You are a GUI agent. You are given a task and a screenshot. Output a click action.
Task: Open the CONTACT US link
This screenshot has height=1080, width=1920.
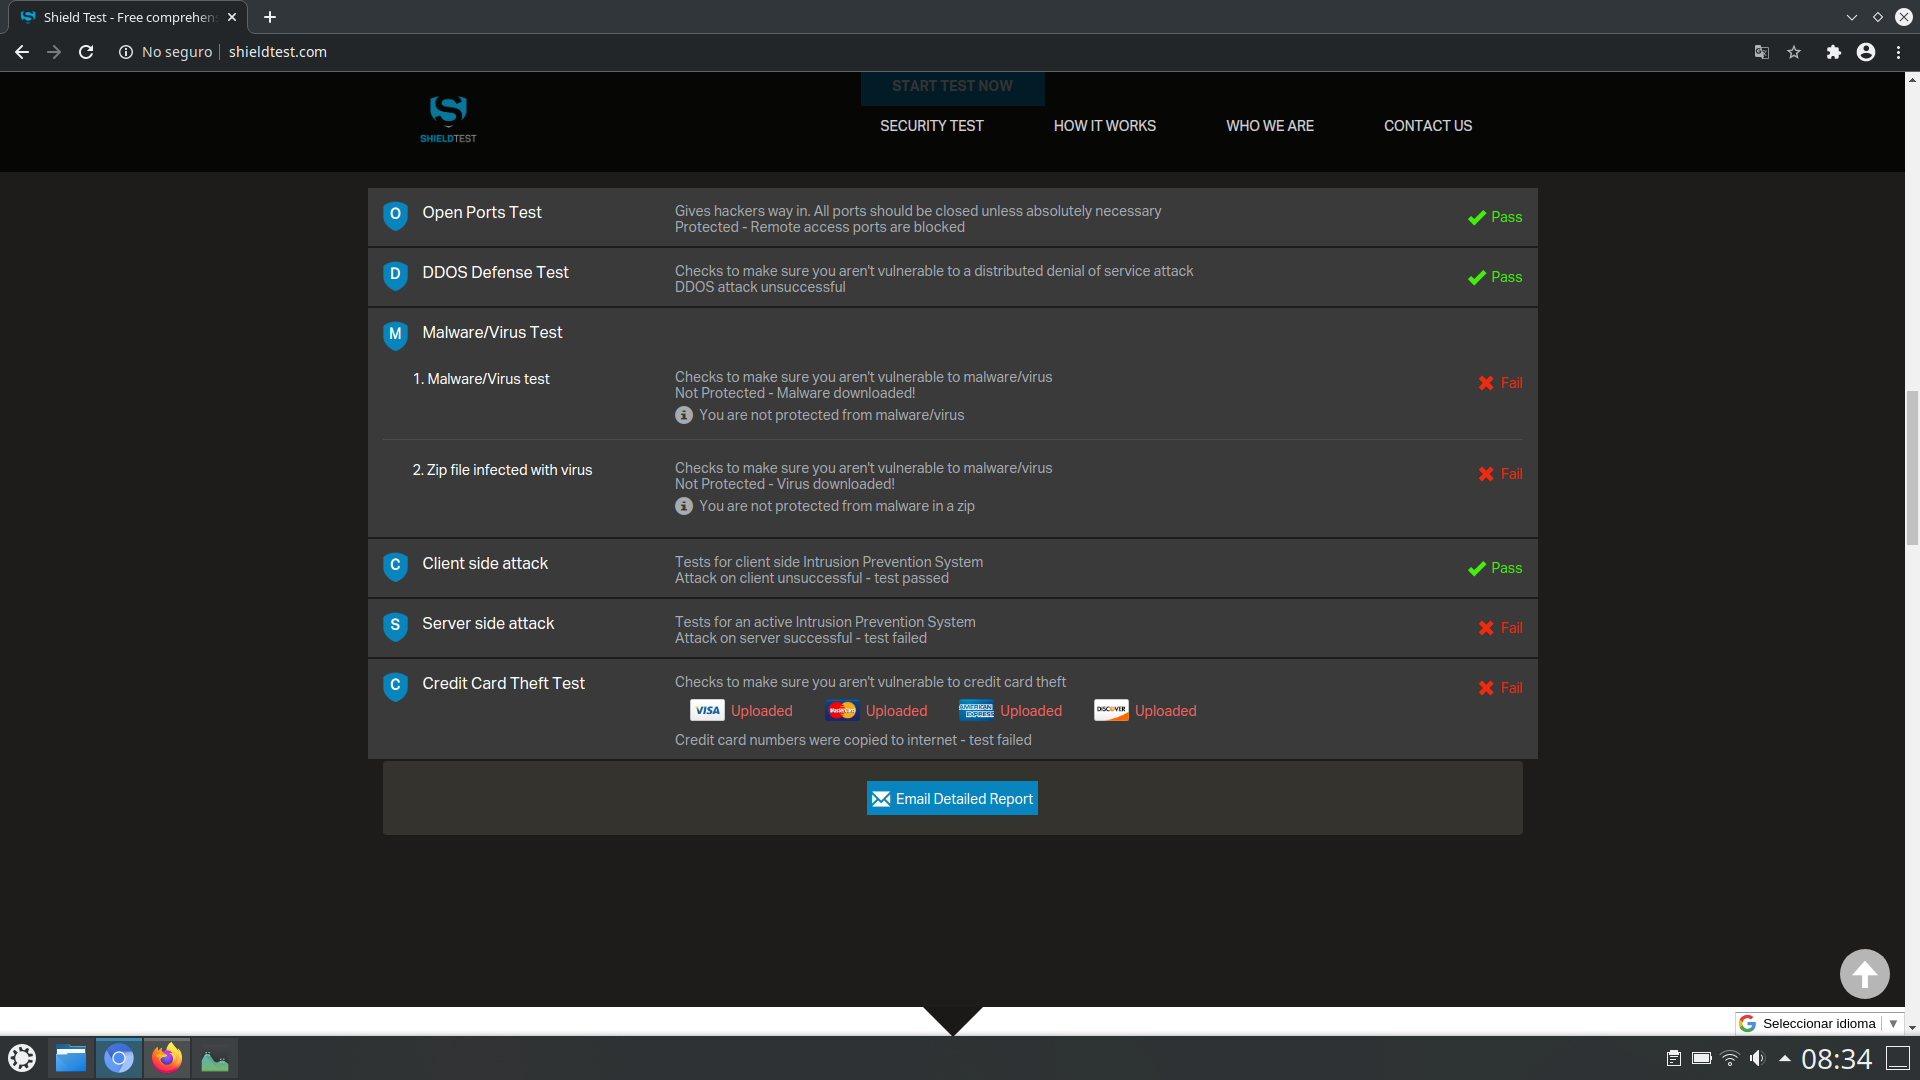tap(1427, 126)
